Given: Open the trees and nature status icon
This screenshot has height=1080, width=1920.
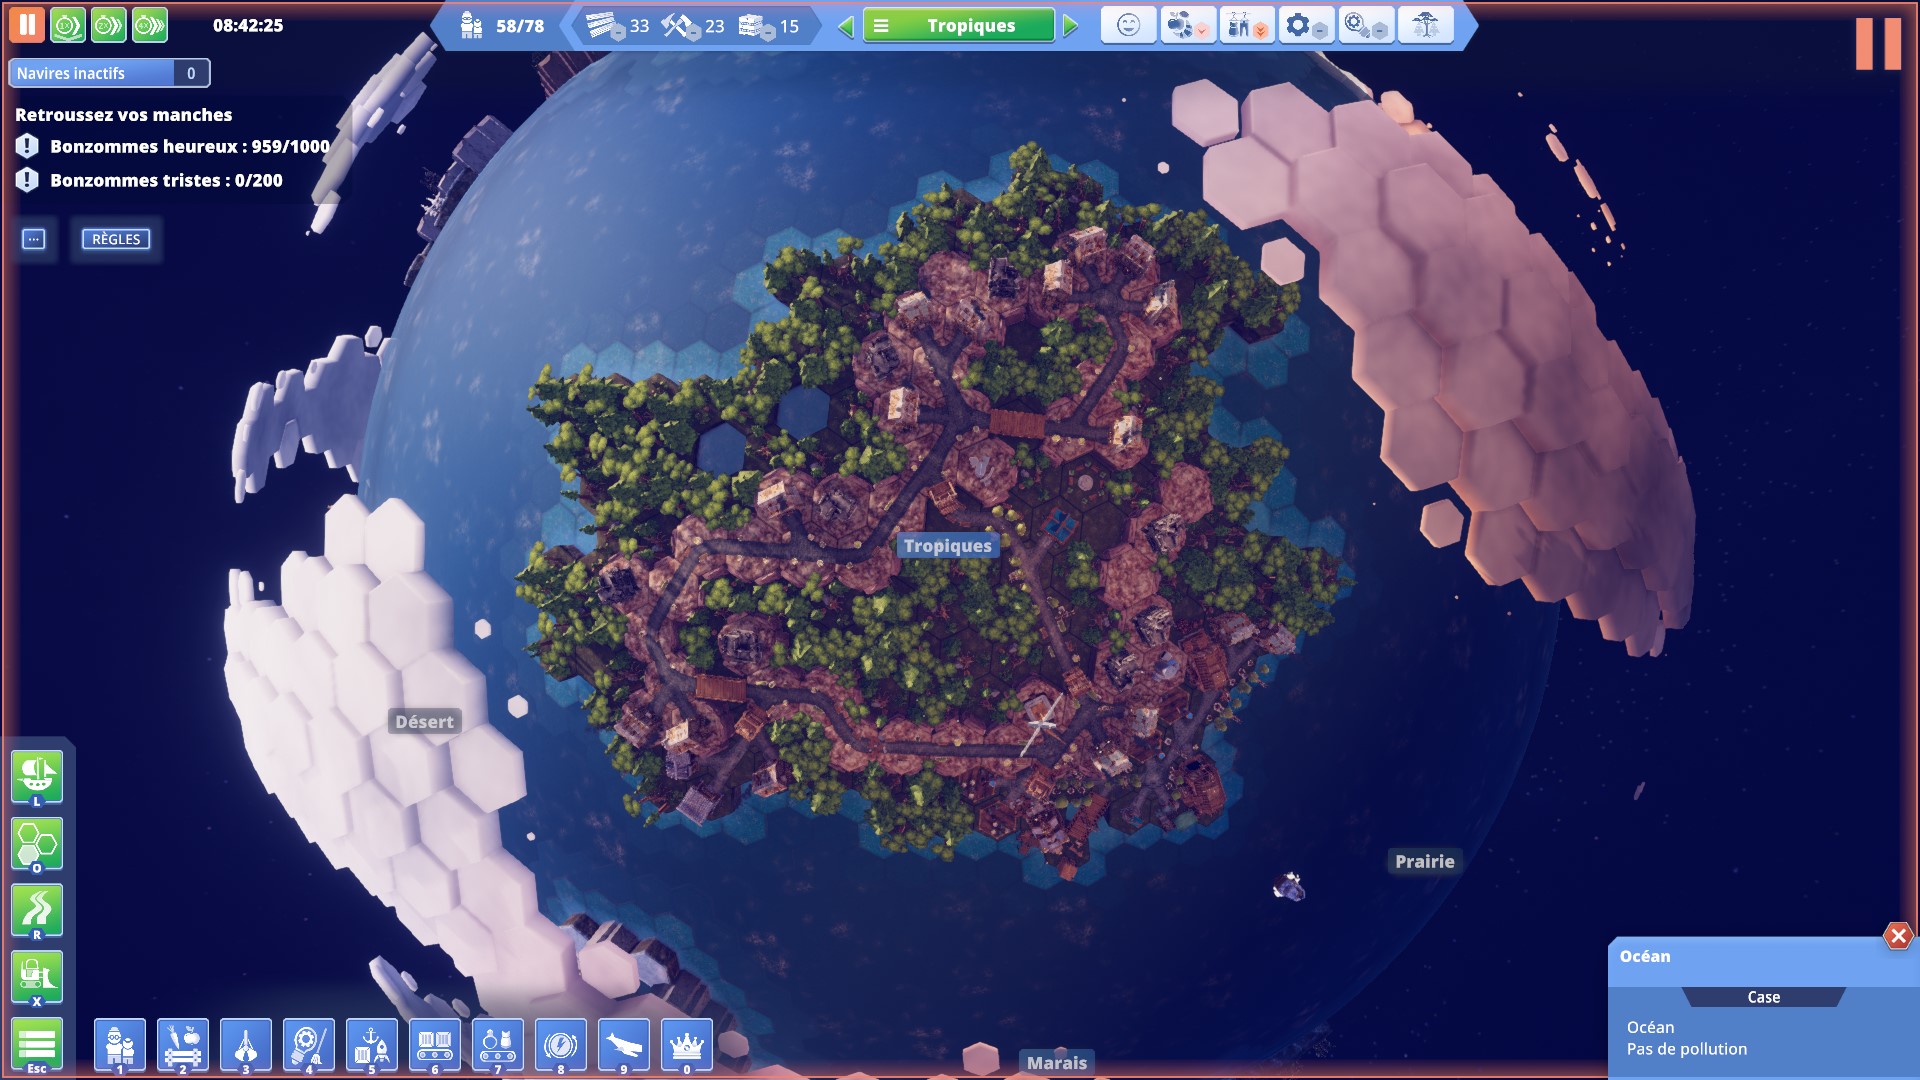Looking at the screenshot, I should (x=1425, y=25).
